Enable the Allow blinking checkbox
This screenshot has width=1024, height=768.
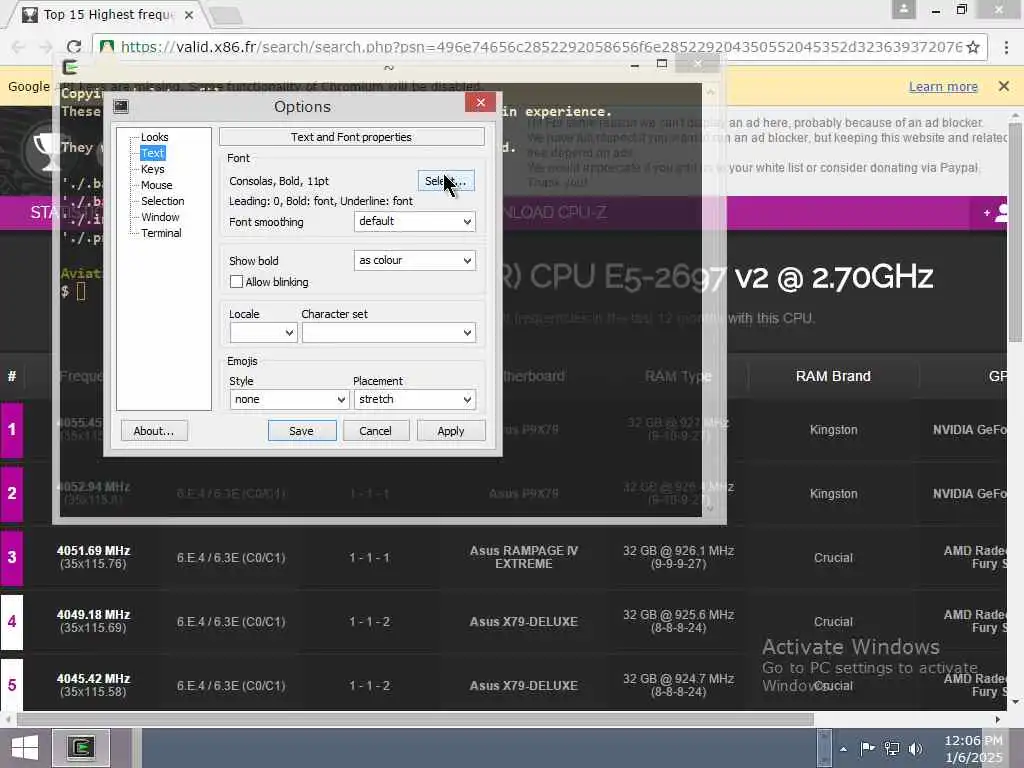236,282
